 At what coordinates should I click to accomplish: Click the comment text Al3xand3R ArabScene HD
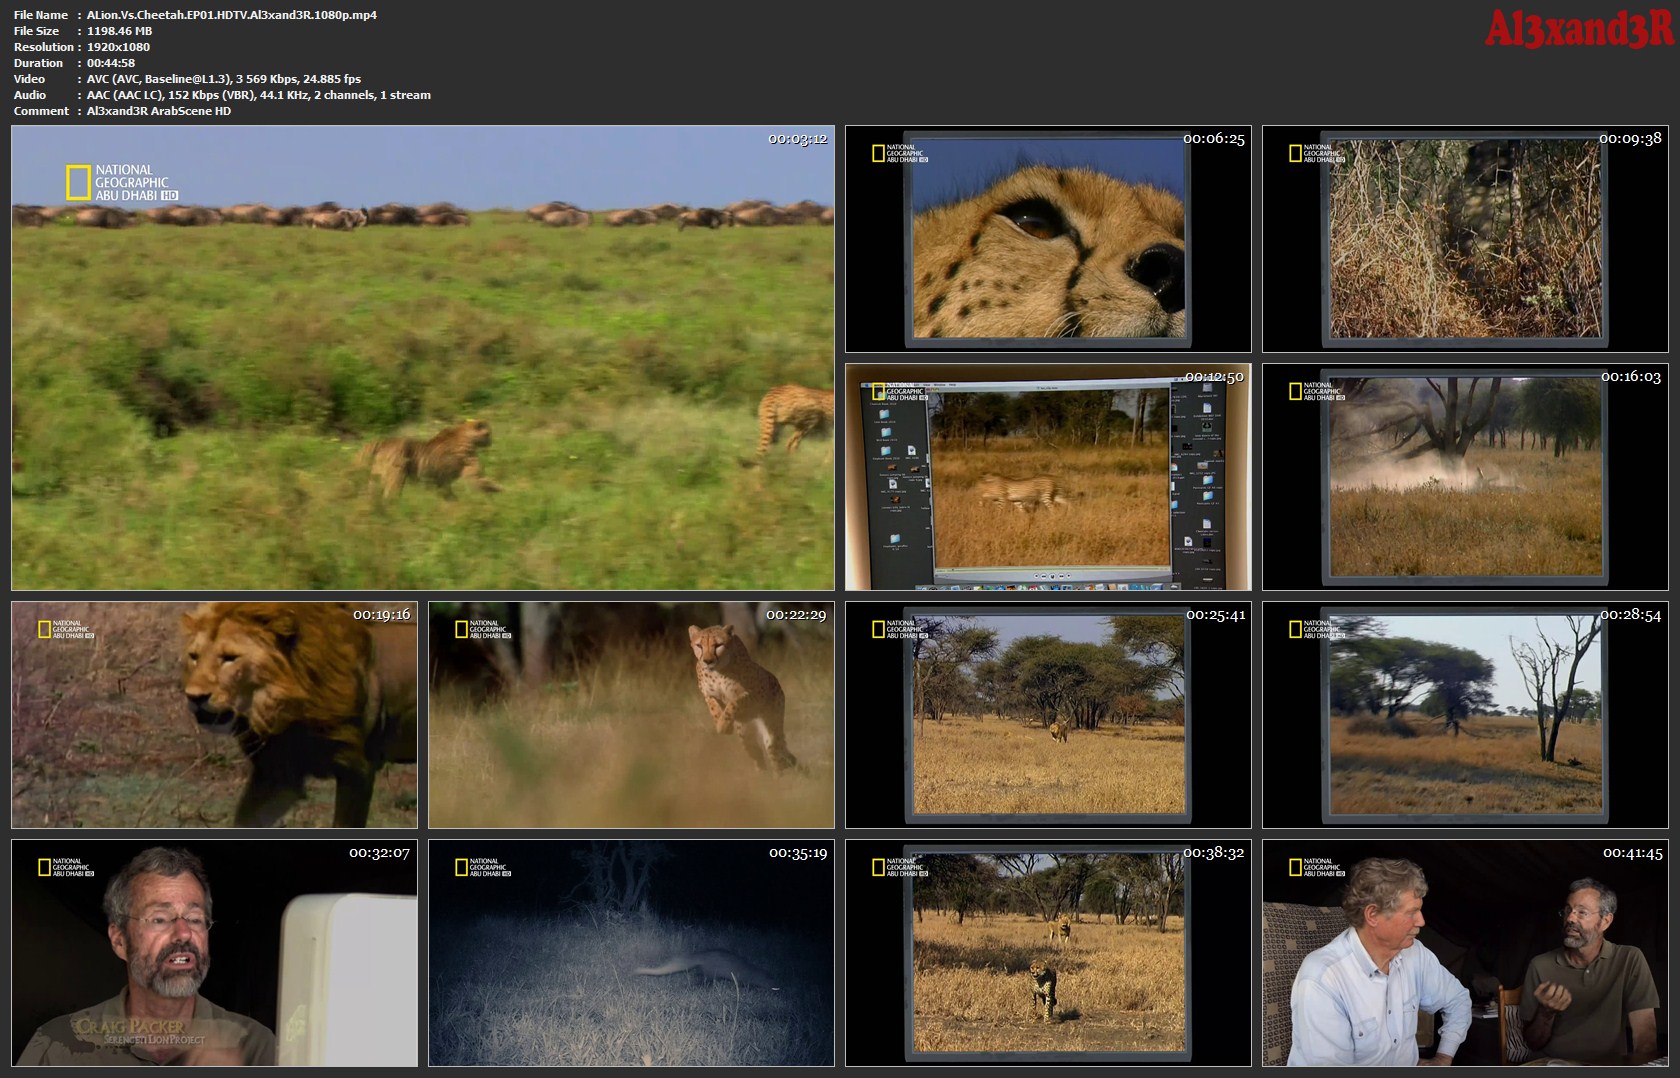coord(159,111)
